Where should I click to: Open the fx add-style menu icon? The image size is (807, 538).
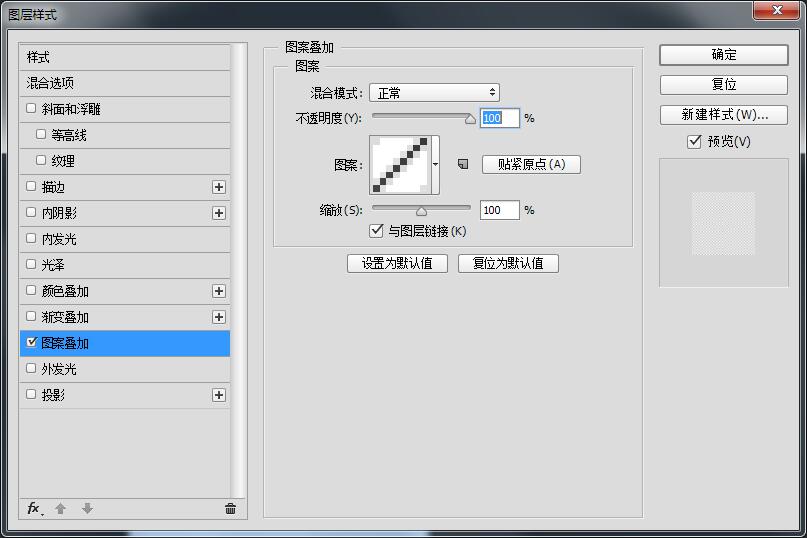(34, 509)
